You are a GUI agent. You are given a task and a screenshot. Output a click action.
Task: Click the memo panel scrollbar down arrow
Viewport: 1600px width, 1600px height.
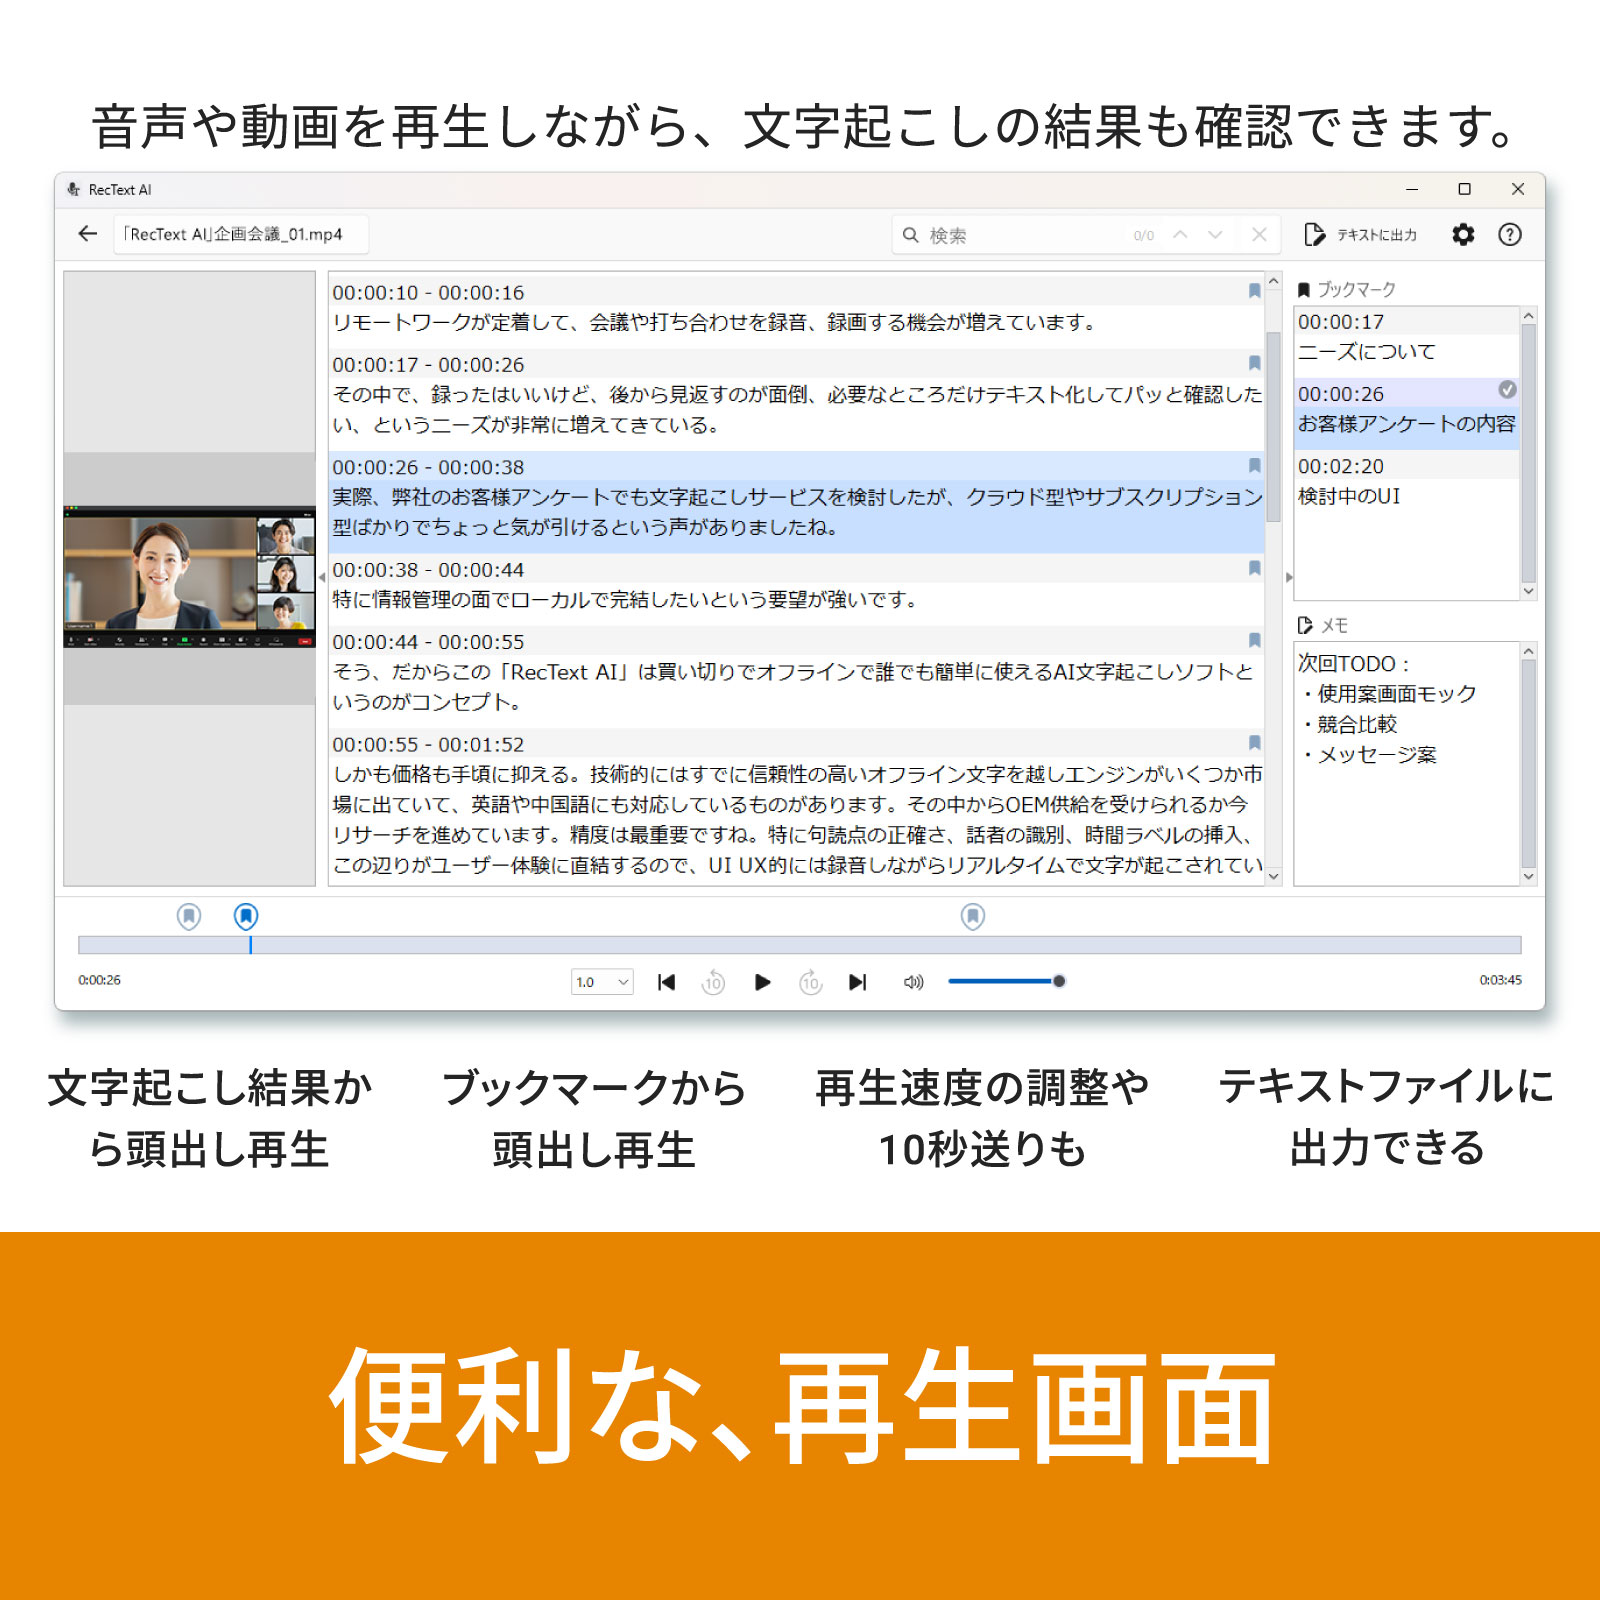(1528, 876)
